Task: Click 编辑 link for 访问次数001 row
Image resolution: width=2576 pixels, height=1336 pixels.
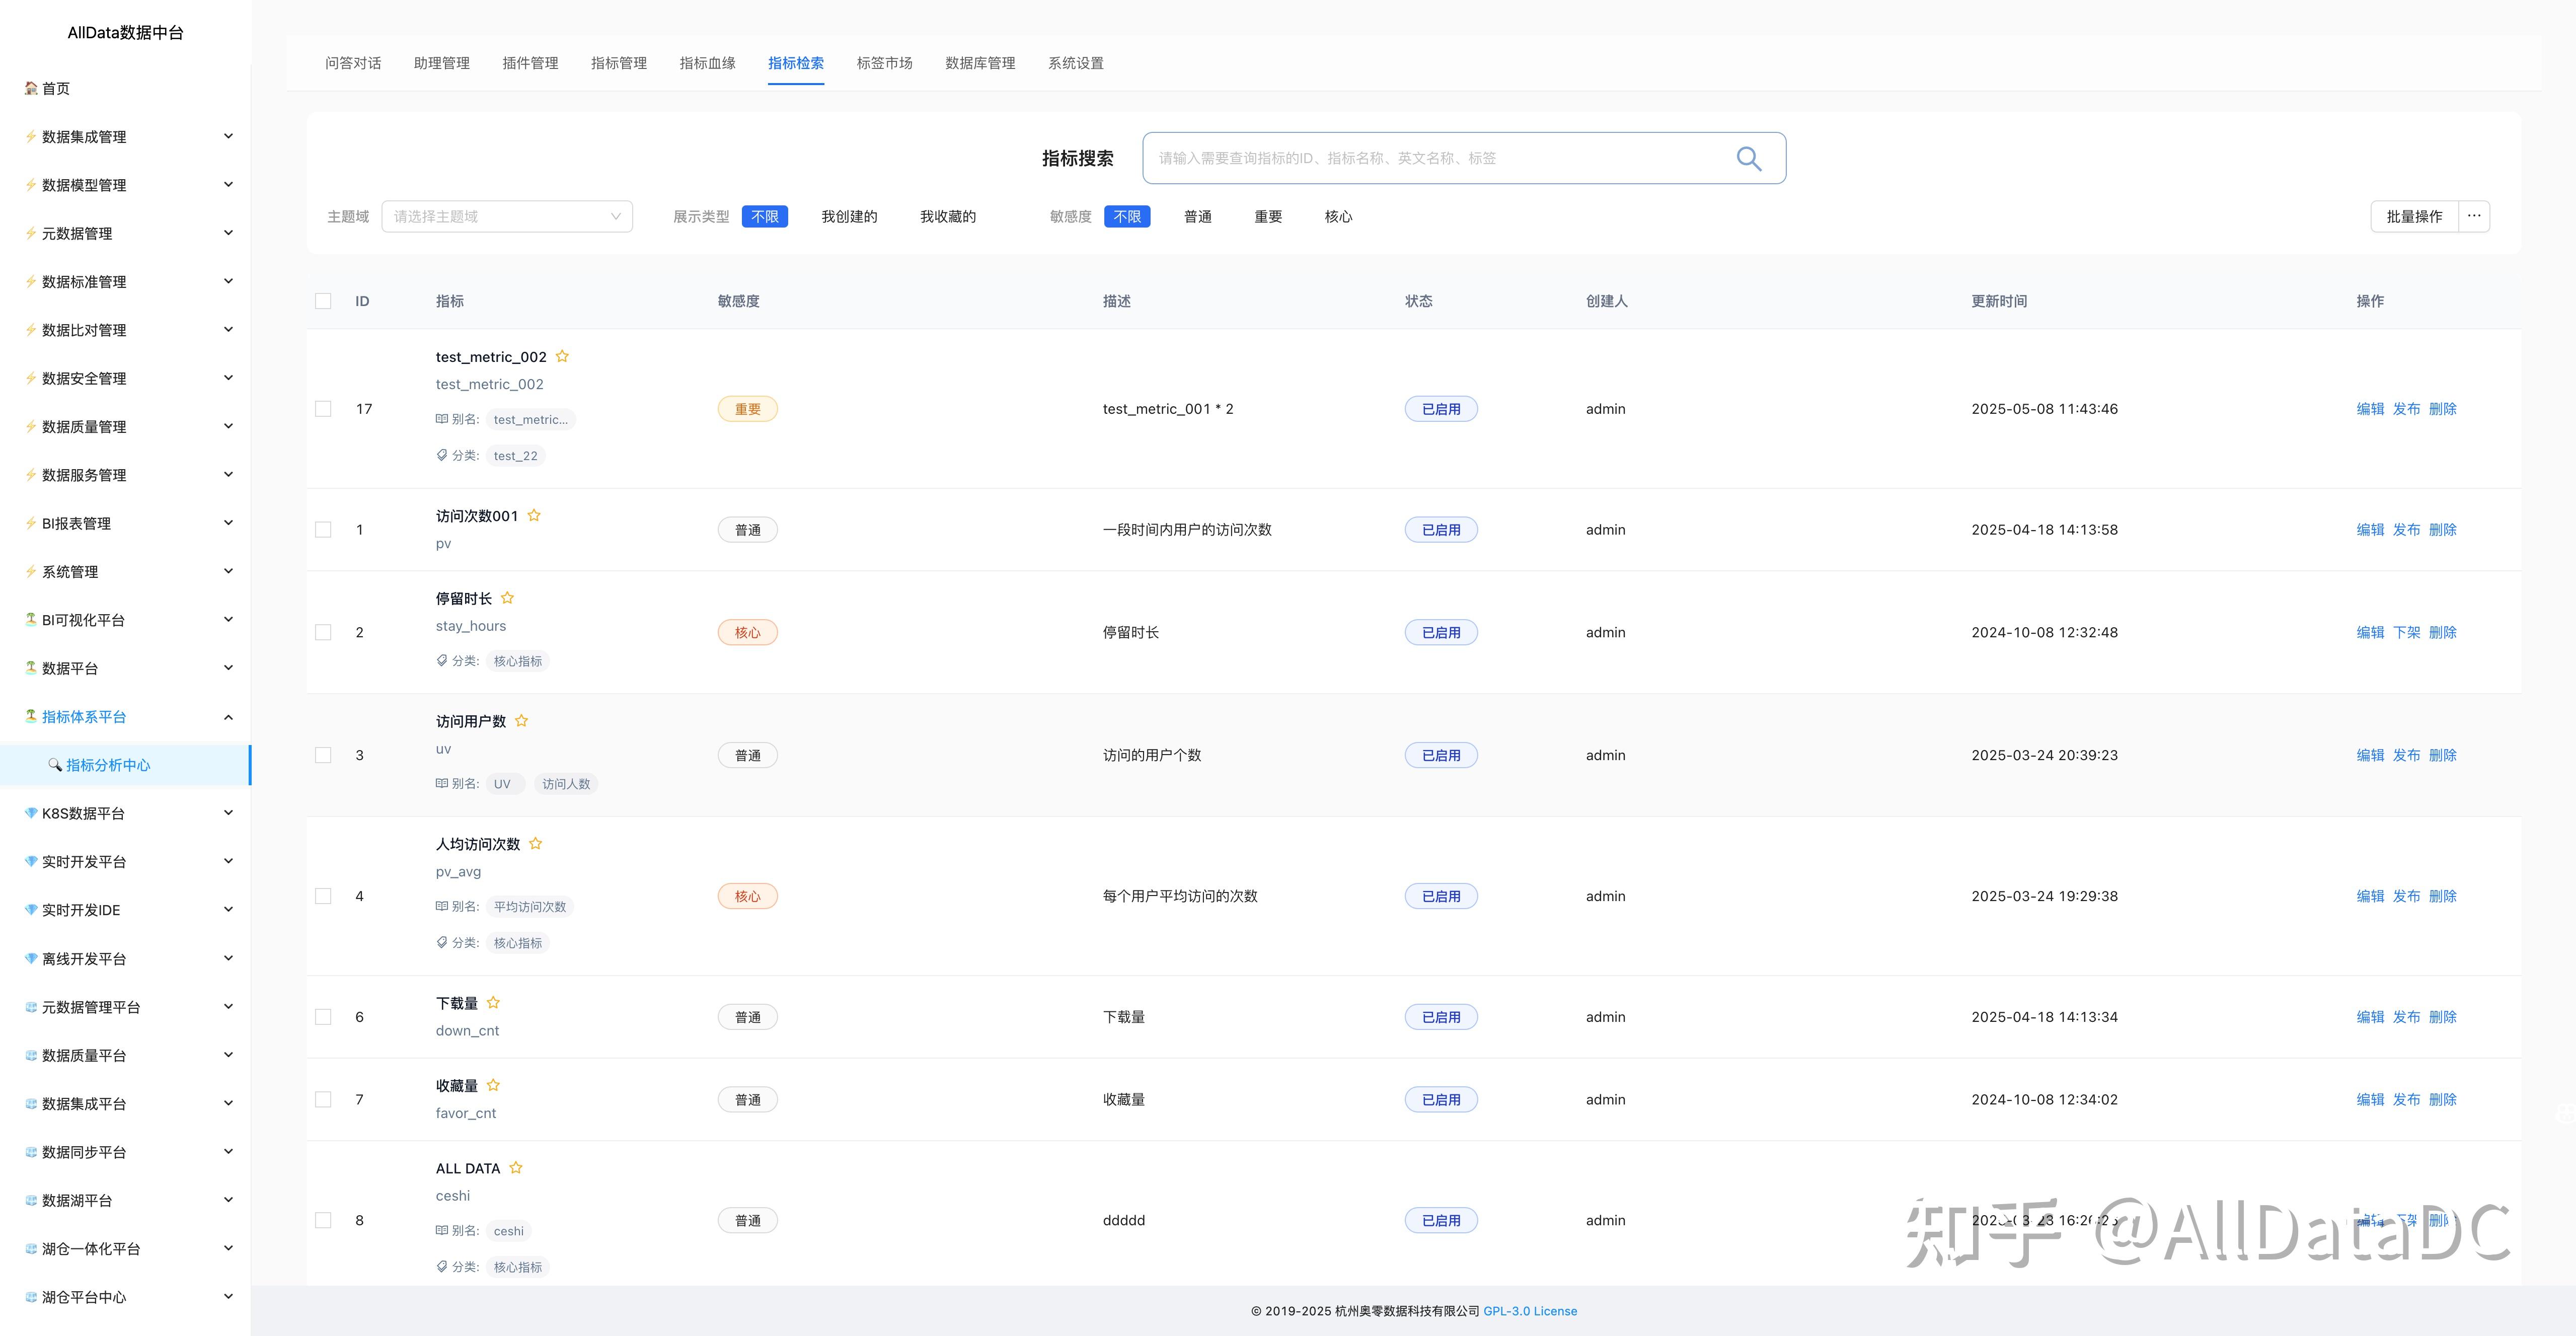Action: click(x=2369, y=530)
